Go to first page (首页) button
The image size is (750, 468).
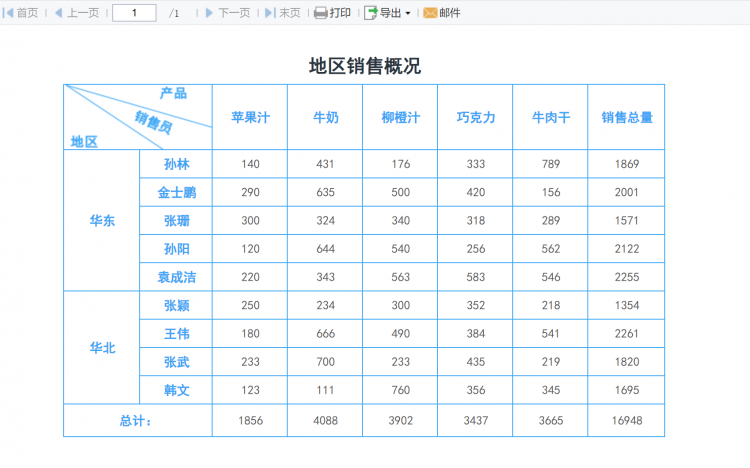point(20,13)
